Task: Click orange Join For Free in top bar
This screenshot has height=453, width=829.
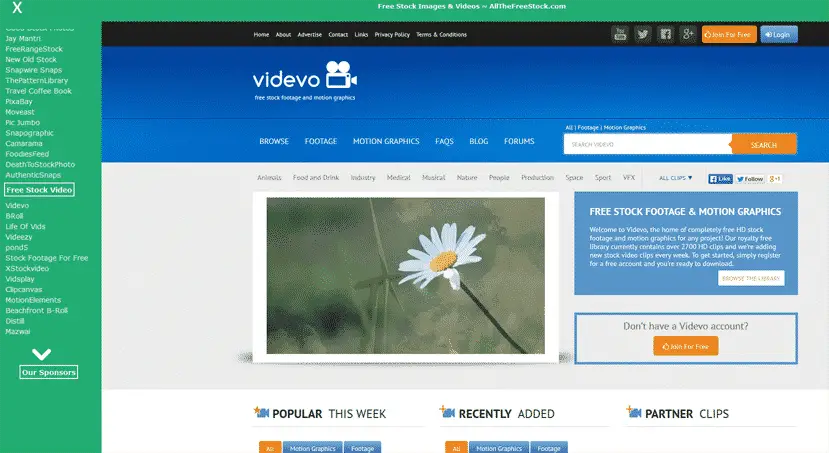Action: 729,34
